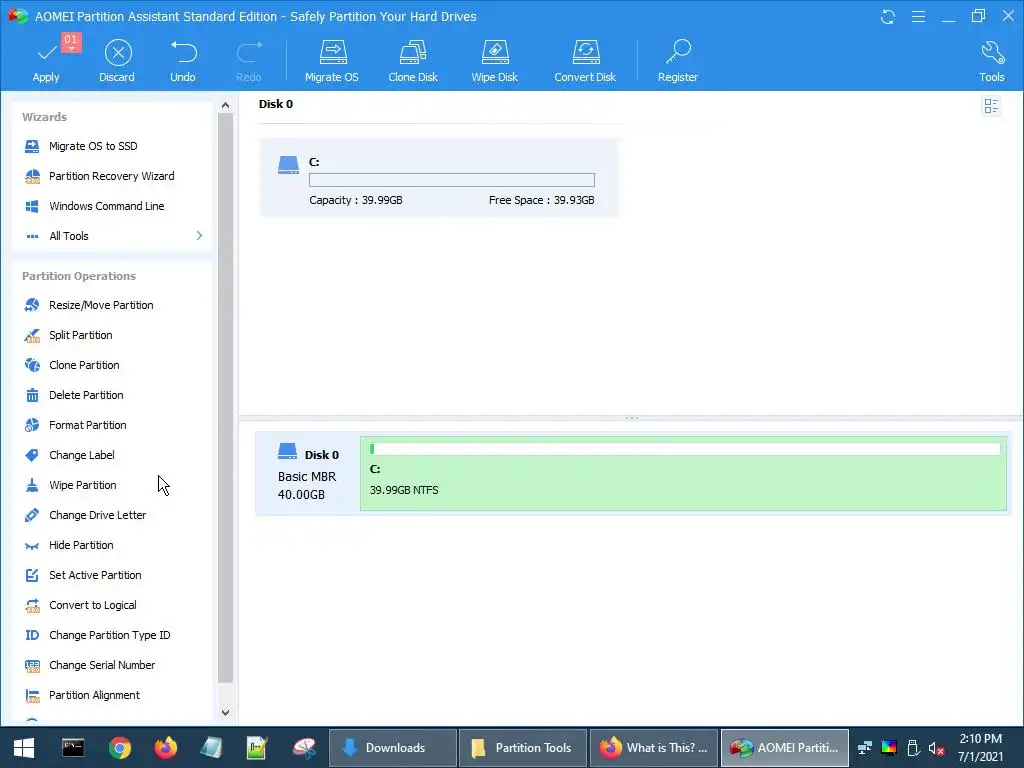This screenshot has width=1024, height=768.
Task: Launch Partition Recovery Wizard
Action: tap(113, 176)
